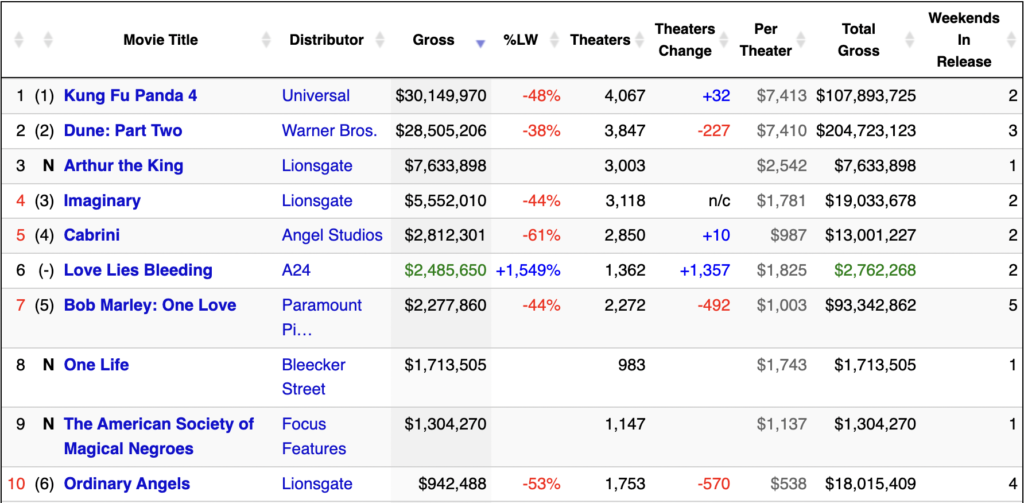Open the Dune: Part Two movie link
Screen dimensions: 1024x503
[123, 131]
